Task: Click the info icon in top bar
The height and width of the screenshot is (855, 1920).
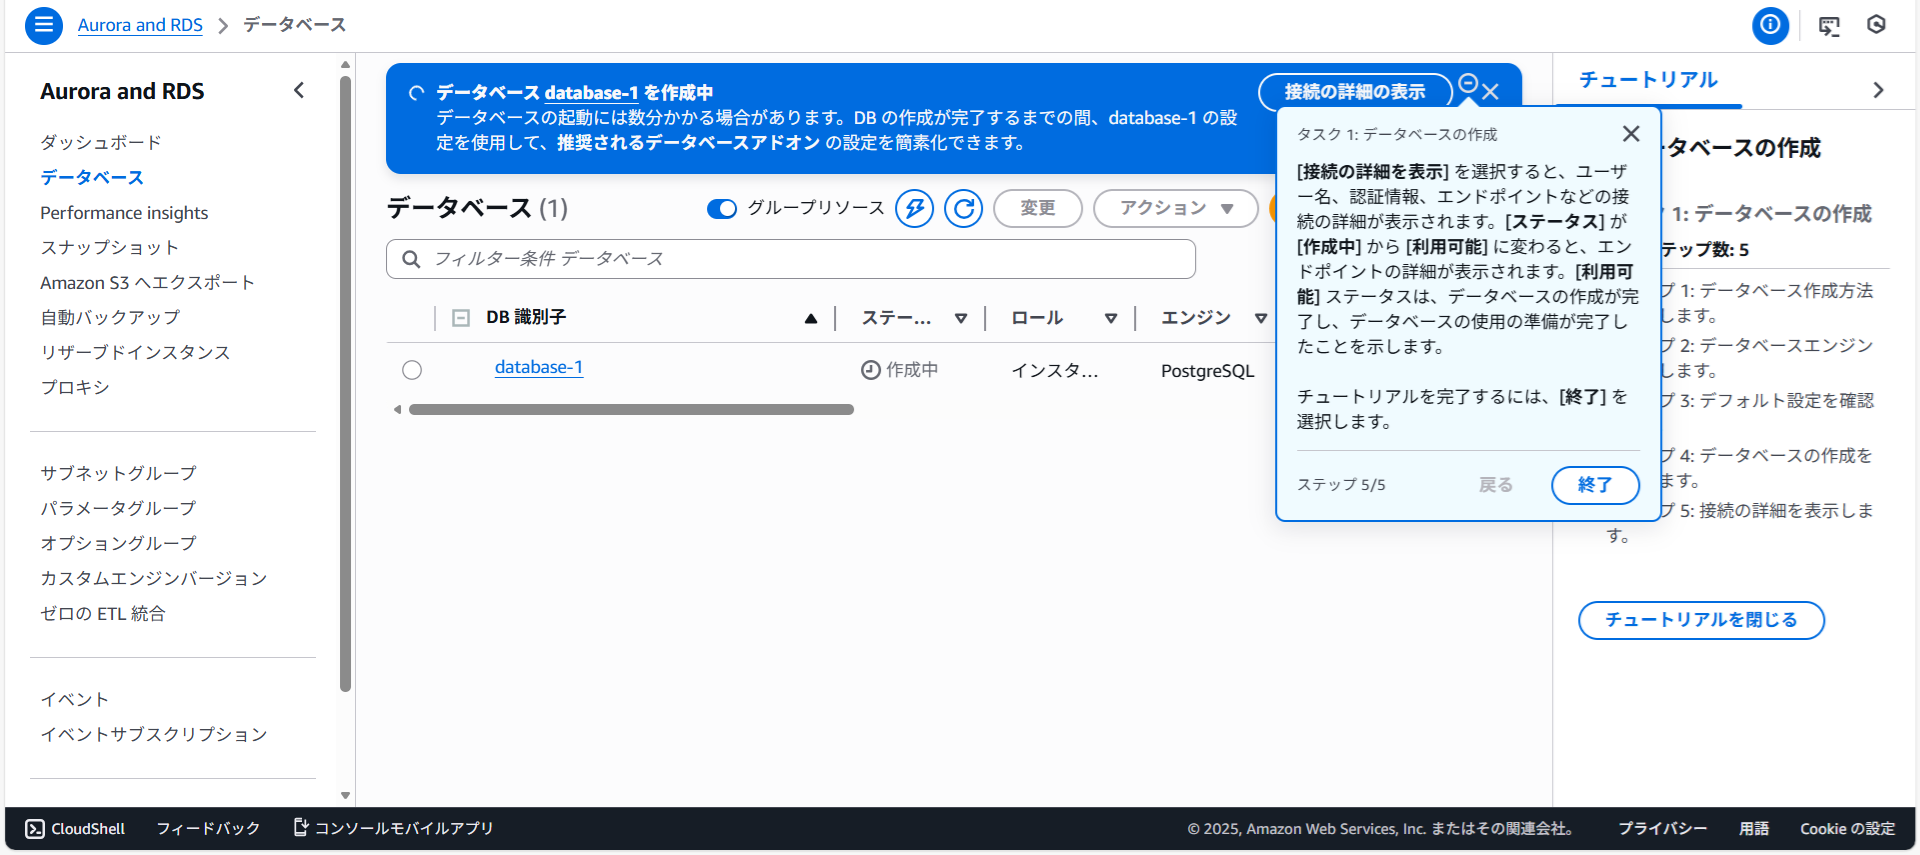Action: [1769, 25]
